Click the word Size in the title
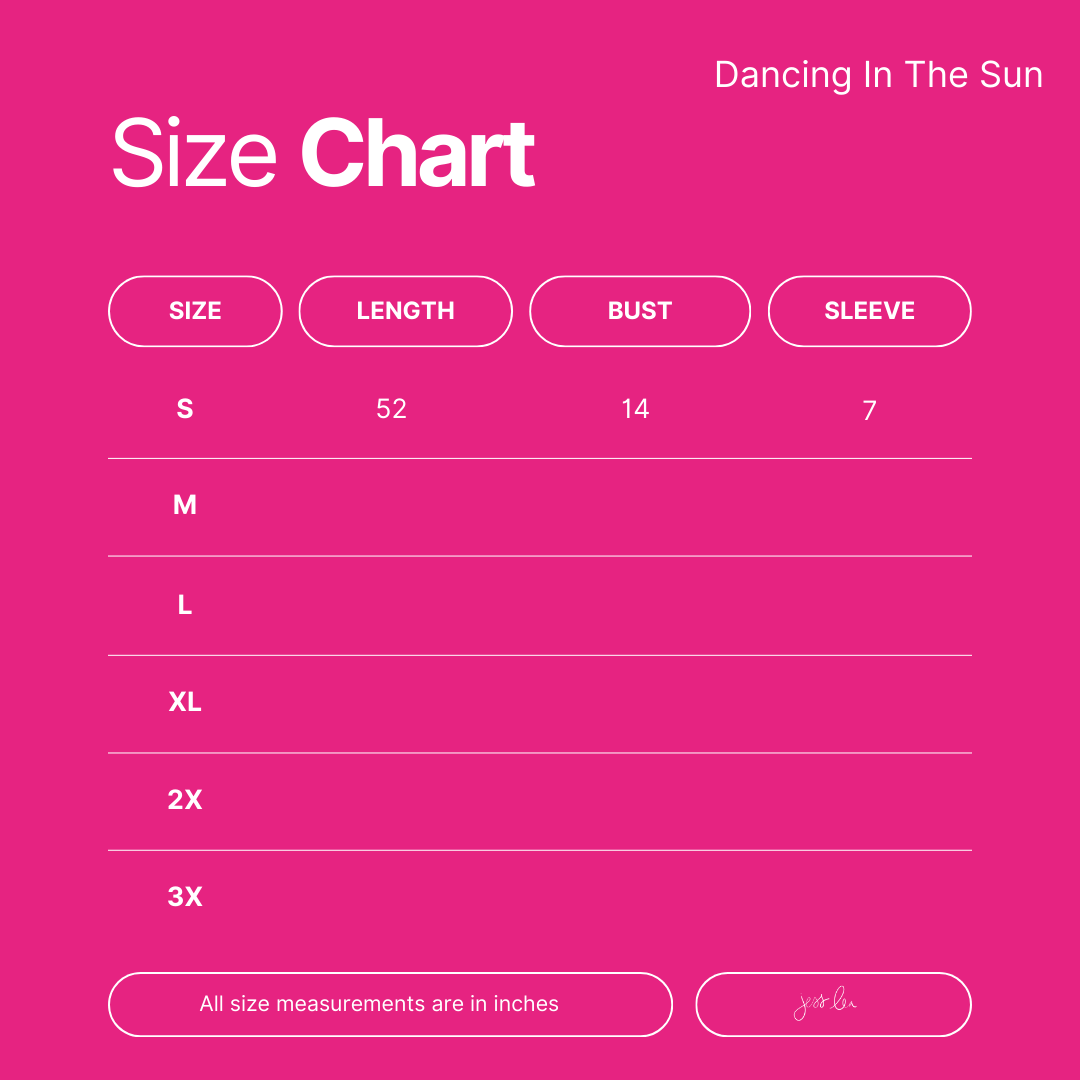 point(194,154)
